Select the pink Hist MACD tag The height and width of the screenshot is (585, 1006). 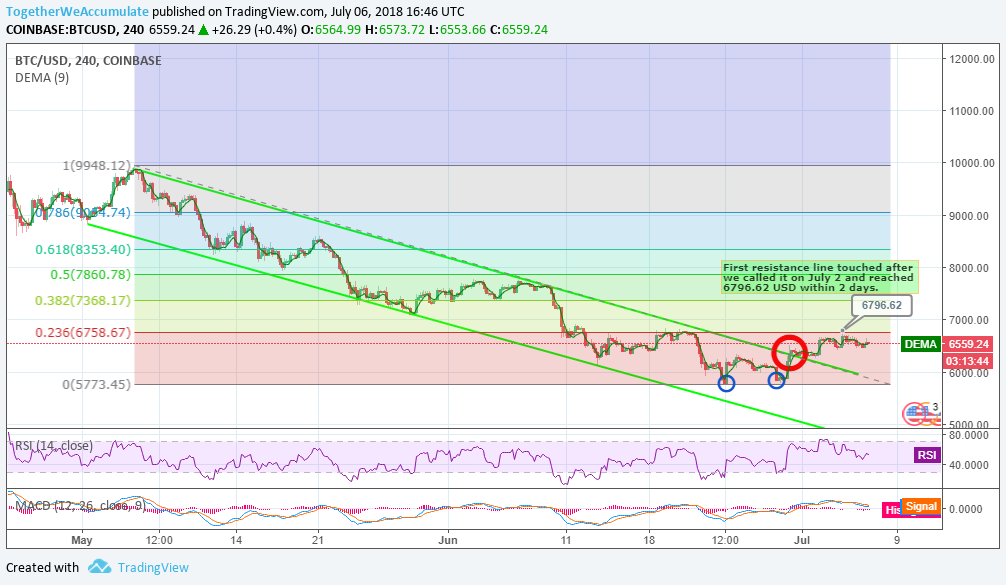(x=892, y=510)
